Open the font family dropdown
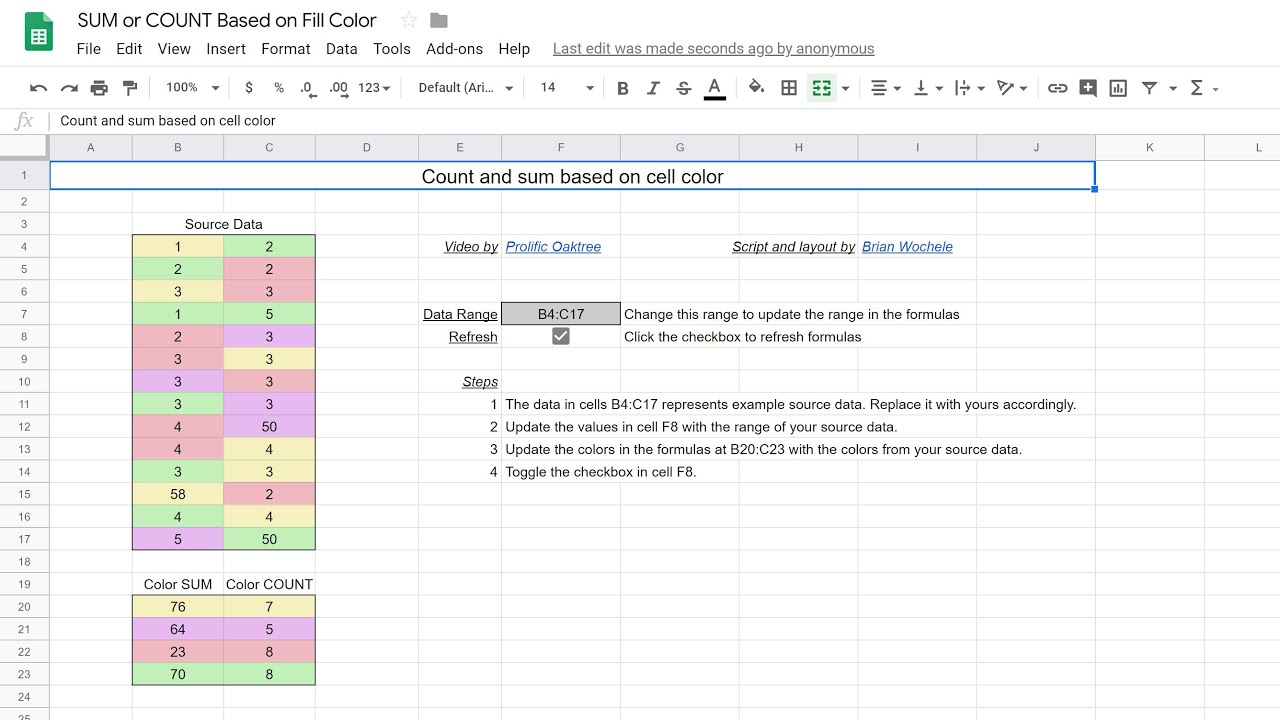Viewport: 1280px width, 720px height. (x=466, y=88)
